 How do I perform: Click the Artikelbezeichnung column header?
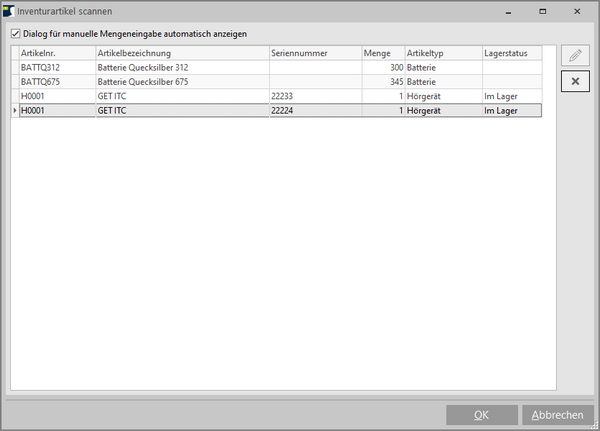click(x=181, y=53)
